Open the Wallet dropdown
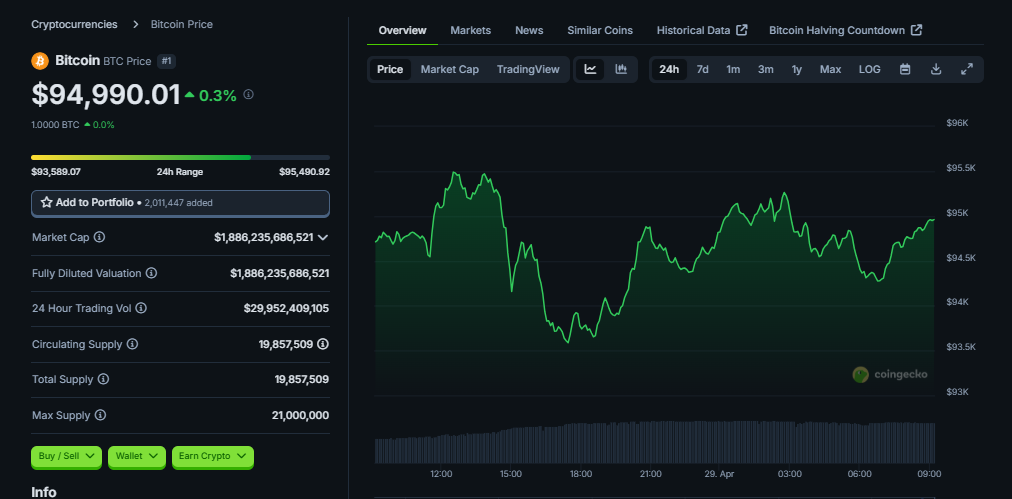 click(x=137, y=456)
